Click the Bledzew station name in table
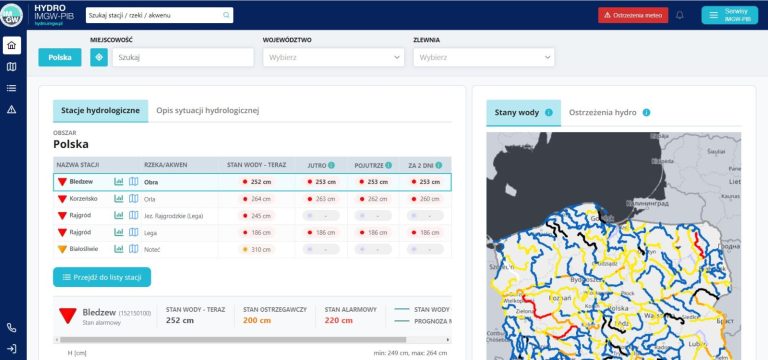The height and width of the screenshot is (360, 768). pyautogui.click(x=81, y=182)
